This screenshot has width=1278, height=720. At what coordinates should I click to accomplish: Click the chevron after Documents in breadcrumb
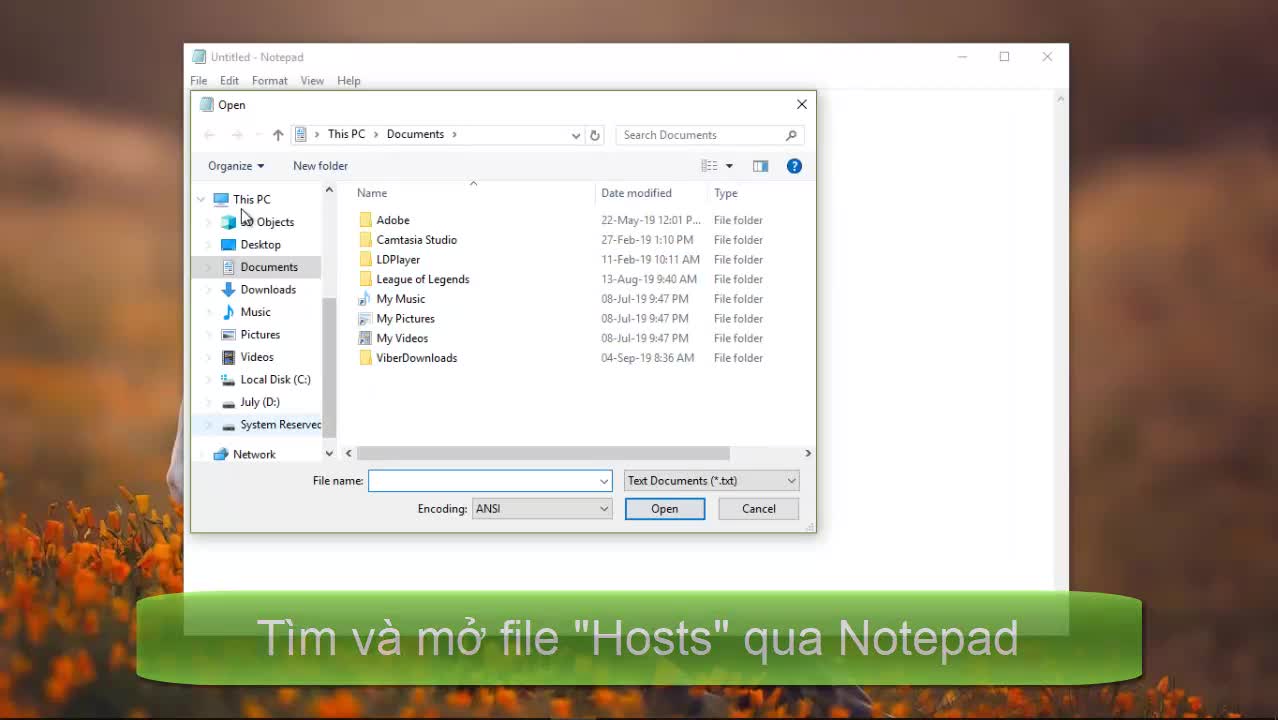pyautogui.click(x=454, y=134)
